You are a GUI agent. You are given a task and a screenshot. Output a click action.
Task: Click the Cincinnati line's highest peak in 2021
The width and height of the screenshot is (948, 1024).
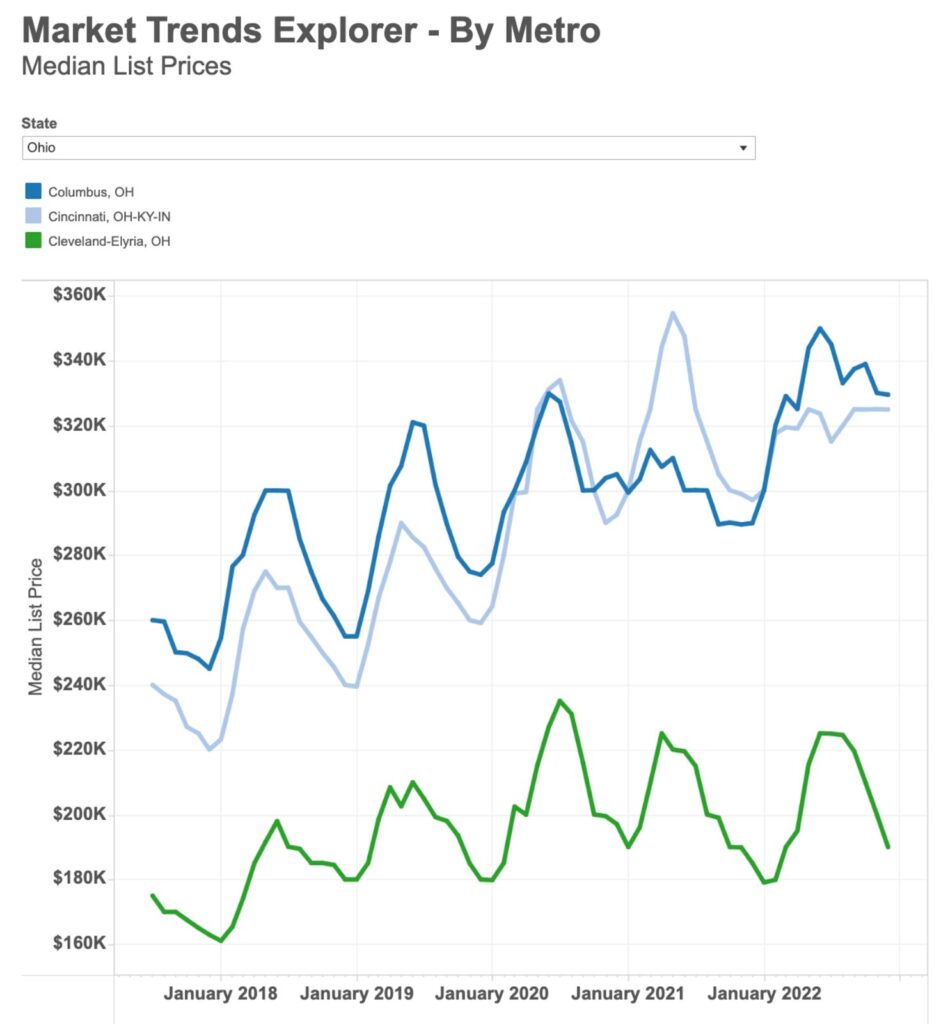[x=673, y=313]
